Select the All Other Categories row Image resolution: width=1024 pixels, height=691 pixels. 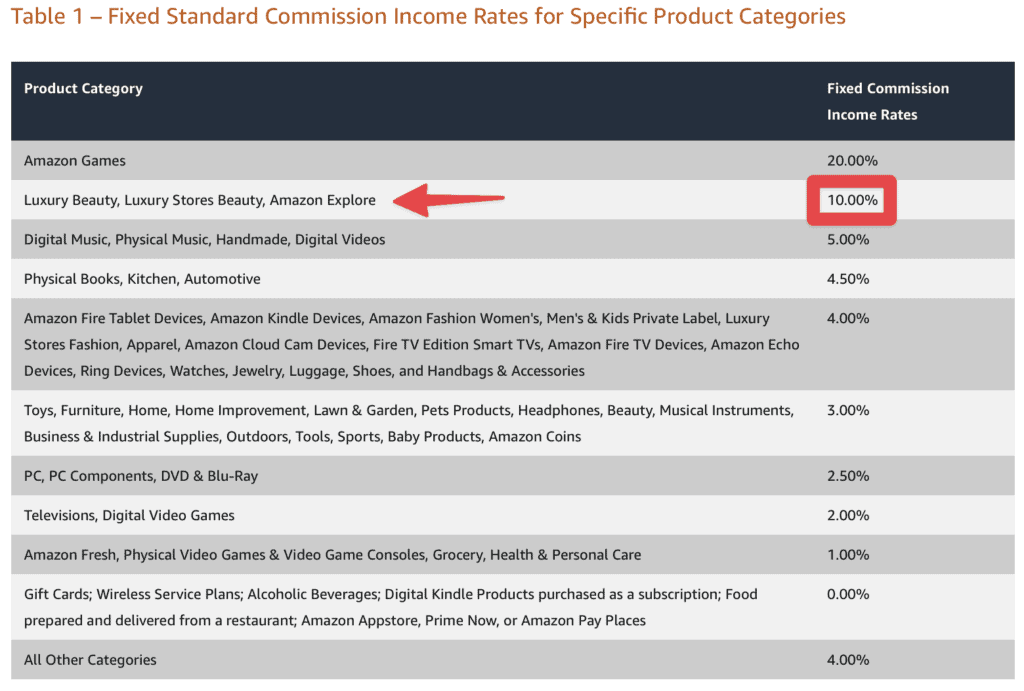(89, 660)
